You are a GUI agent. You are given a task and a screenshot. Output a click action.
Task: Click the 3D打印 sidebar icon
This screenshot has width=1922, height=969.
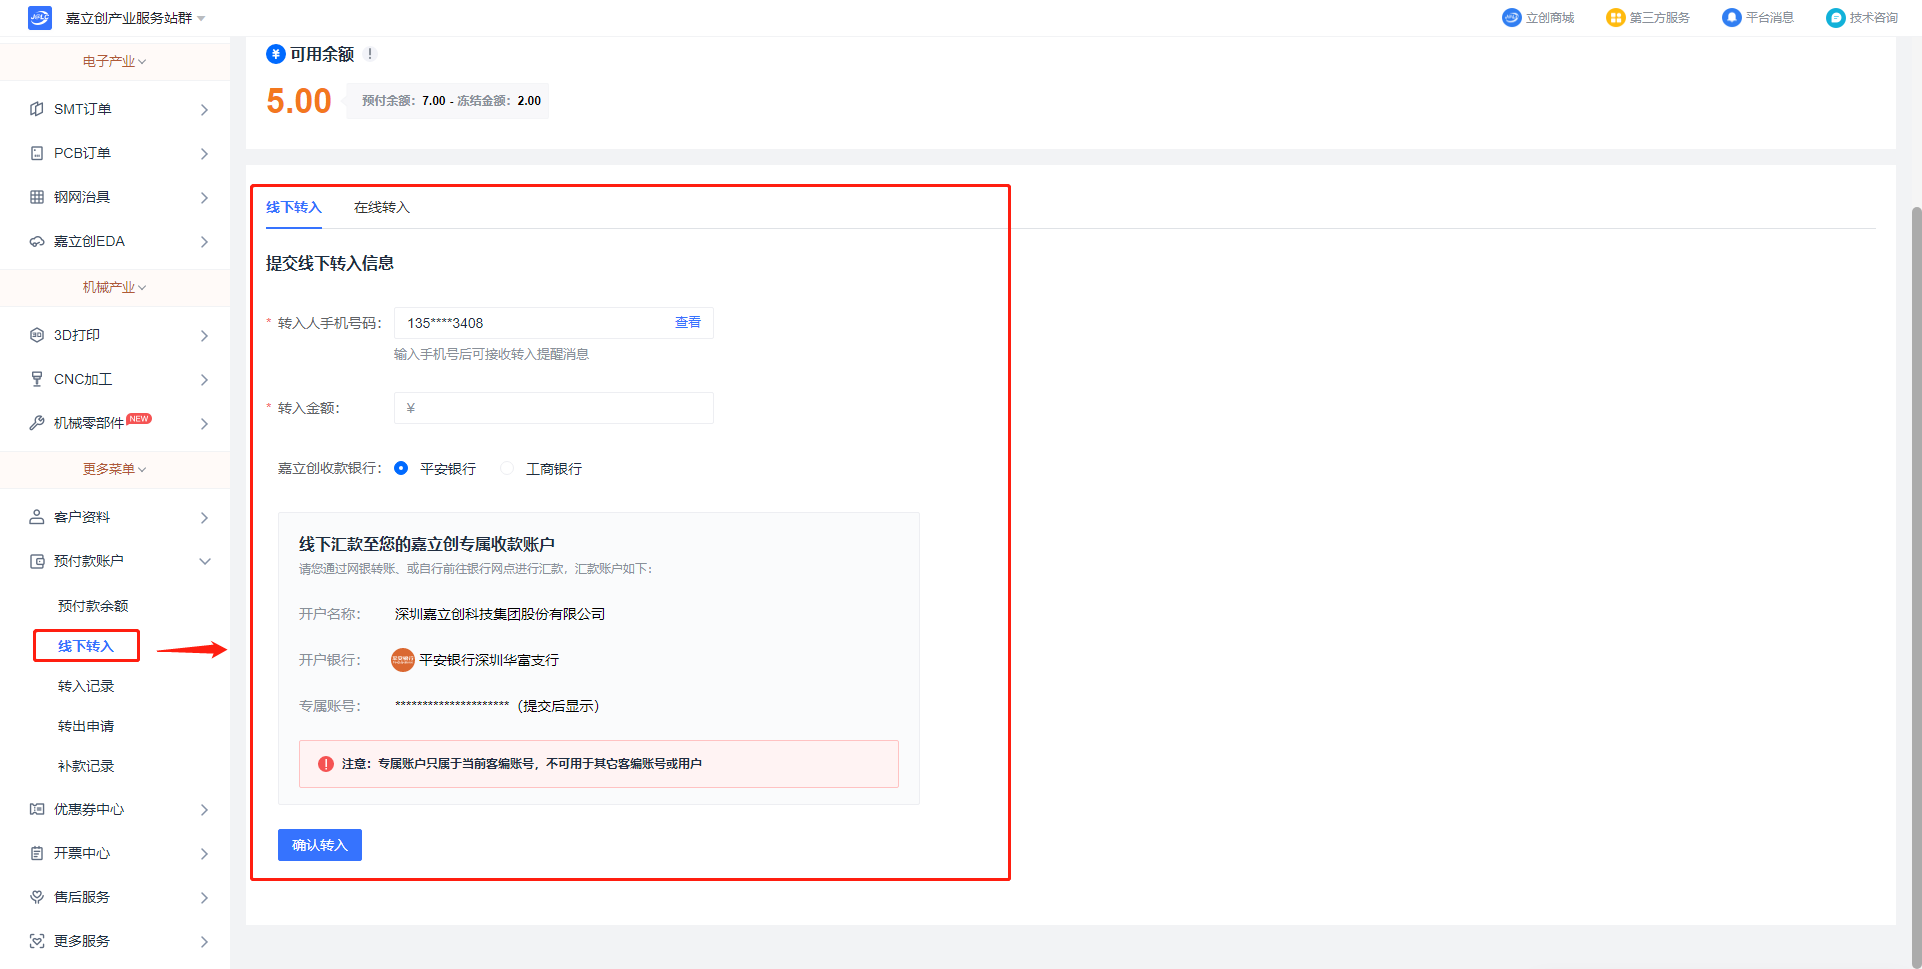pos(37,335)
